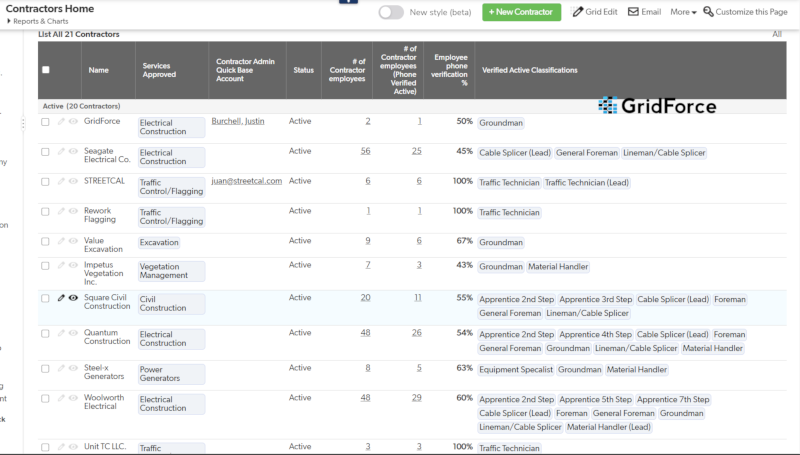Open Square Civil Construction's 20 employees link
The height and width of the screenshot is (455, 800).
point(365,297)
